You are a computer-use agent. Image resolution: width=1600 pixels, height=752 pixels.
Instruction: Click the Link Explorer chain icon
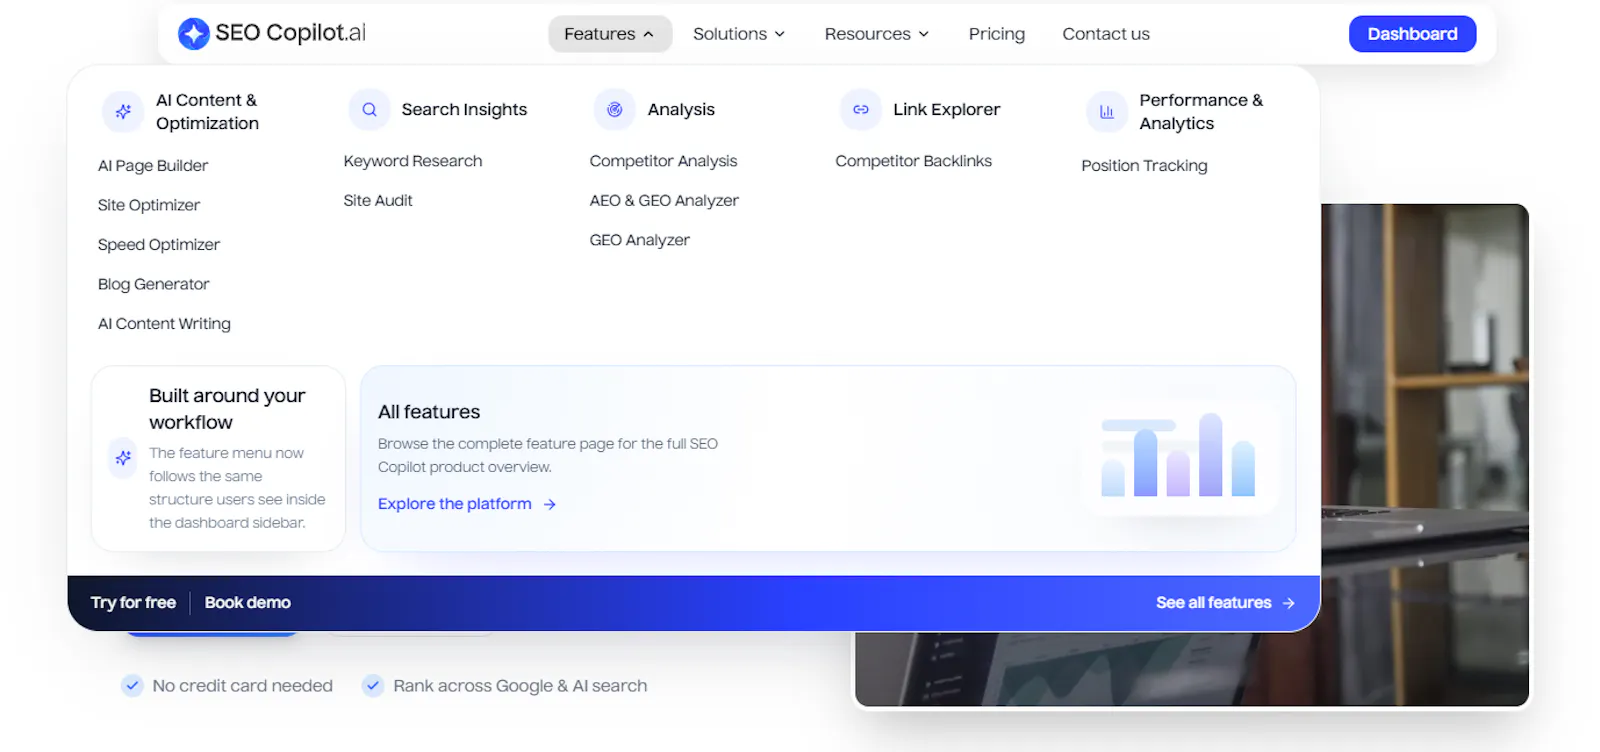click(861, 110)
